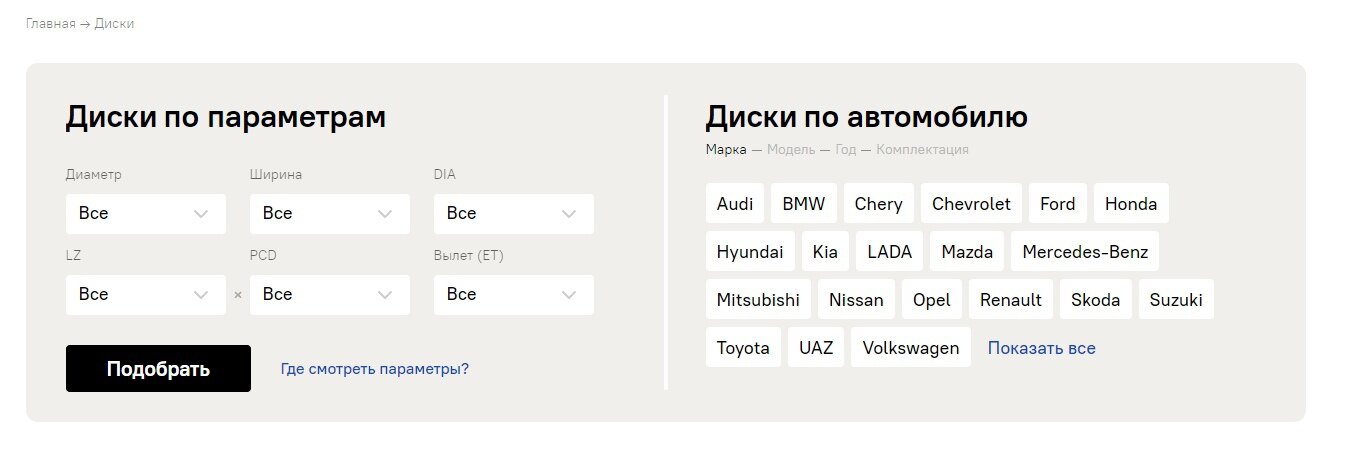Viewport: 1367px width, 454px height.
Task: Open the PCD dropdown
Action: [x=329, y=295]
